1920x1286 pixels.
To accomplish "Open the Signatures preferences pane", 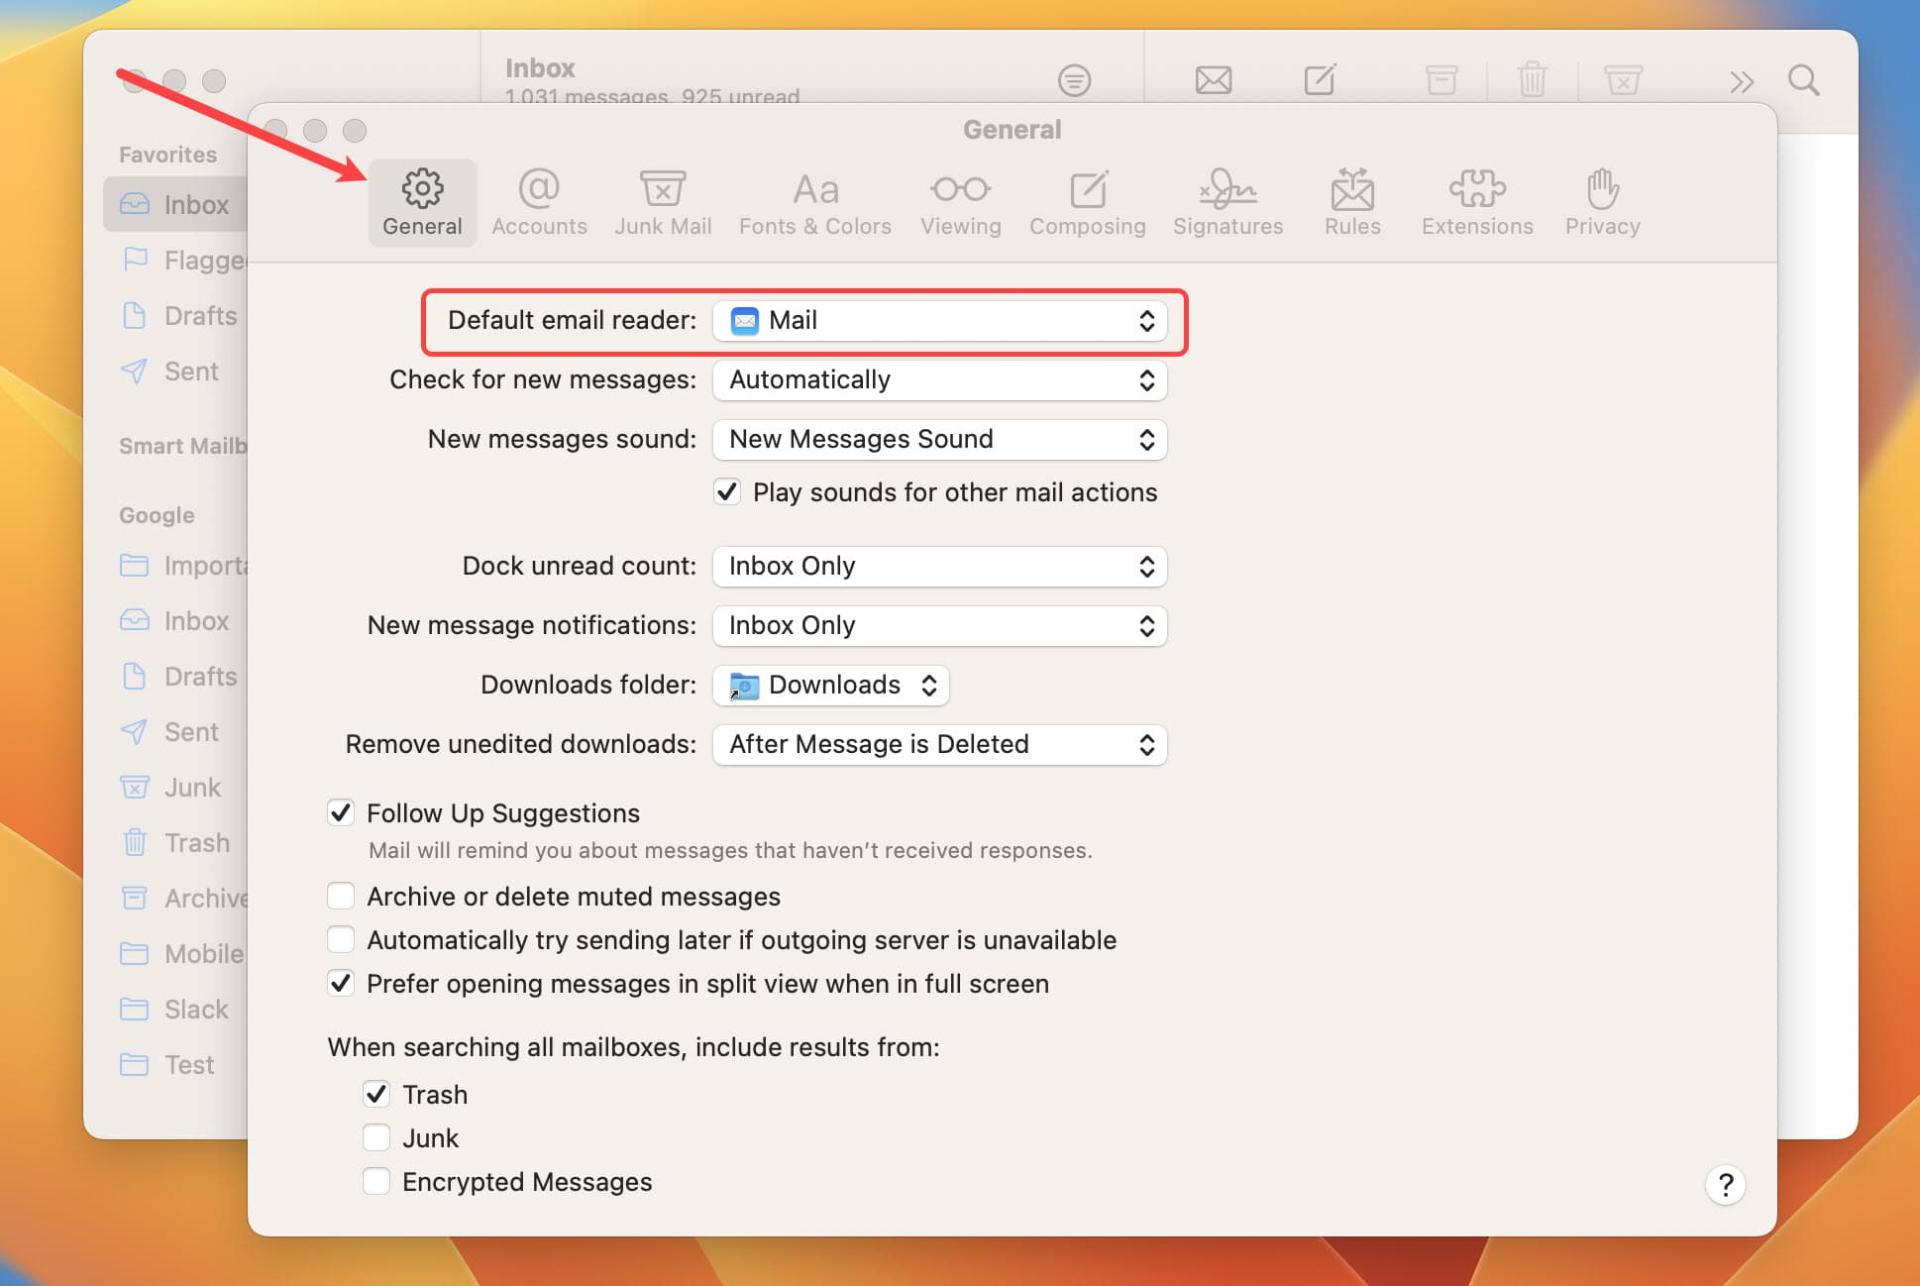I will pyautogui.click(x=1227, y=202).
